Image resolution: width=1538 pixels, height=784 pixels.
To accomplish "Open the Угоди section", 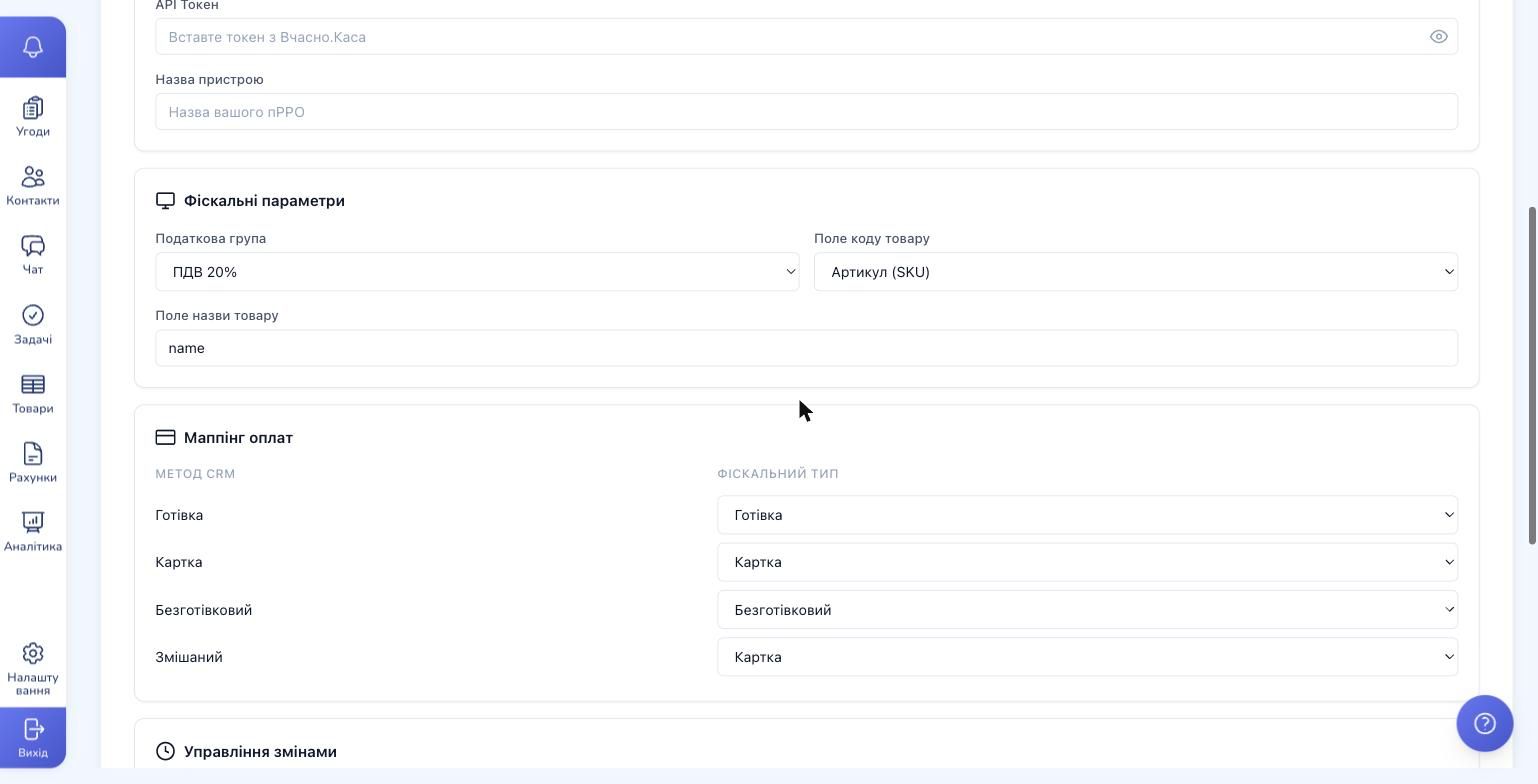I will pyautogui.click(x=33, y=117).
